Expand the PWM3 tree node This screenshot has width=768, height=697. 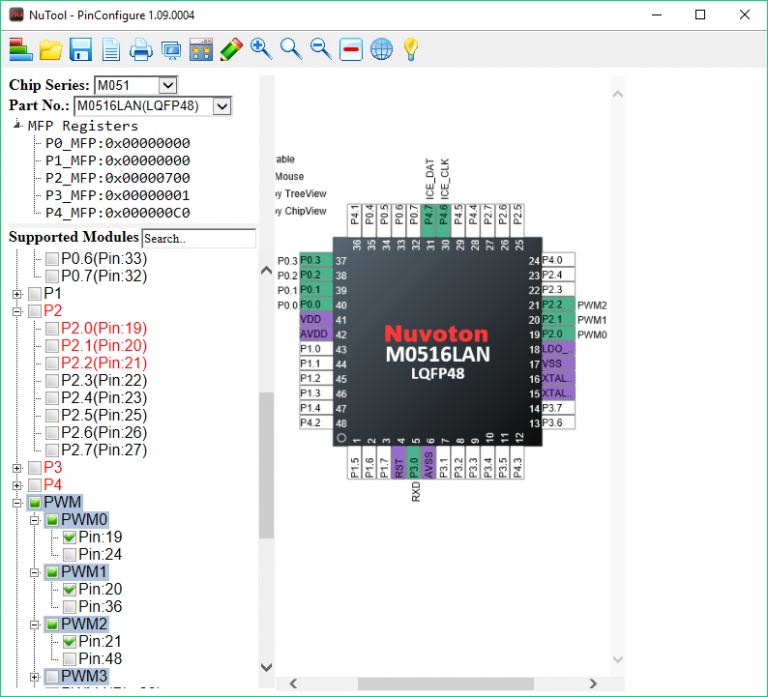(34, 677)
